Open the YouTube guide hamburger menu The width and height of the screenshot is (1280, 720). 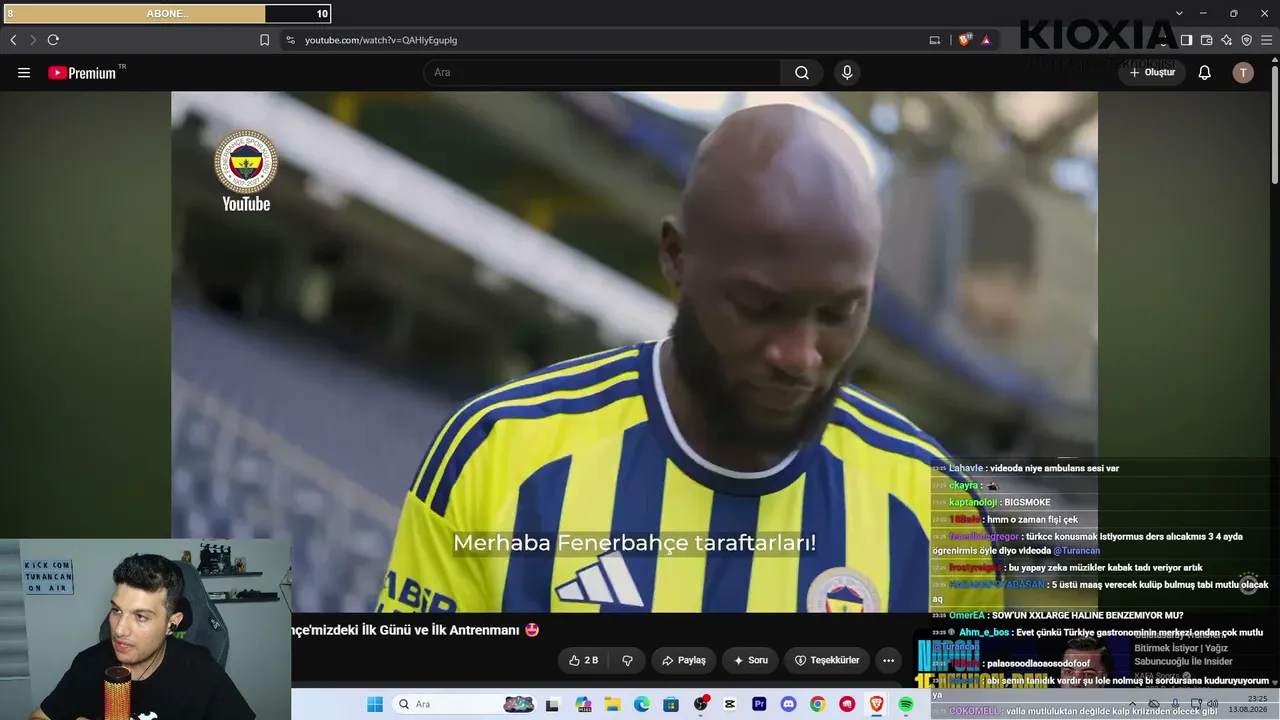24,73
